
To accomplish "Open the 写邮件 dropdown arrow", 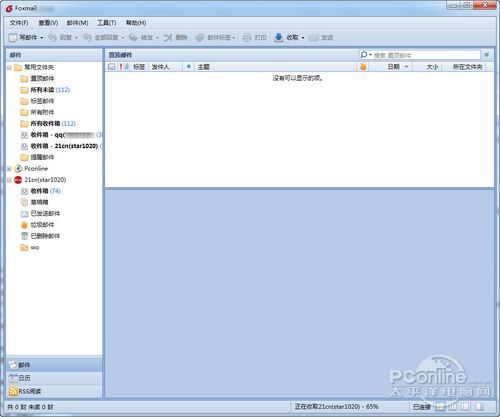I will coord(42,38).
